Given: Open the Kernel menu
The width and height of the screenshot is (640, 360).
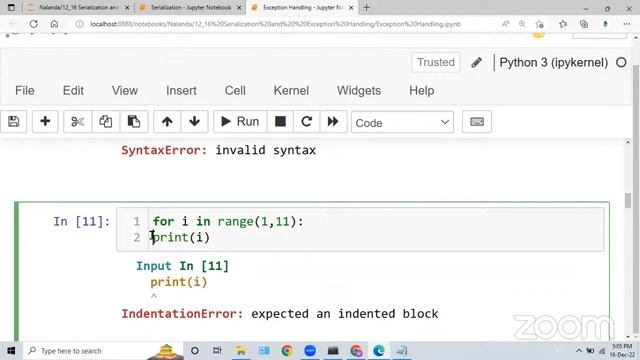Looking at the screenshot, I should tap(291, 91).
